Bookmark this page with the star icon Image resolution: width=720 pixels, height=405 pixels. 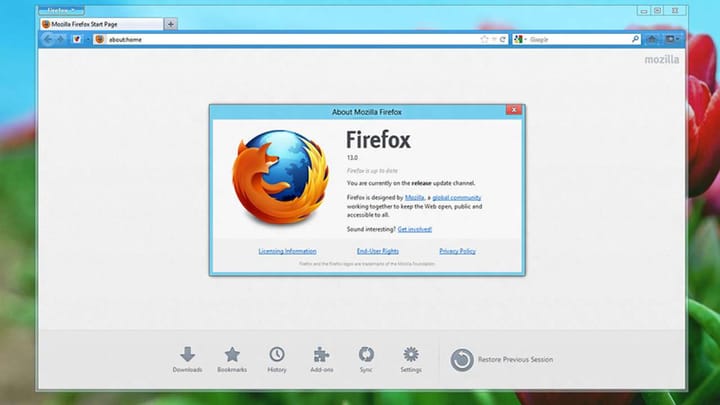coord(484,39)
